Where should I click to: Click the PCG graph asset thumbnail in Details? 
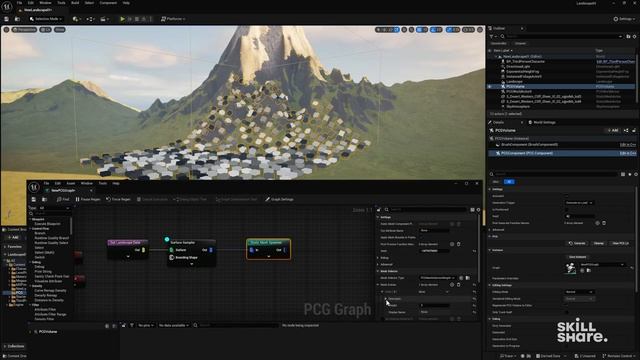pyautogui.click(x=571, y=268)
